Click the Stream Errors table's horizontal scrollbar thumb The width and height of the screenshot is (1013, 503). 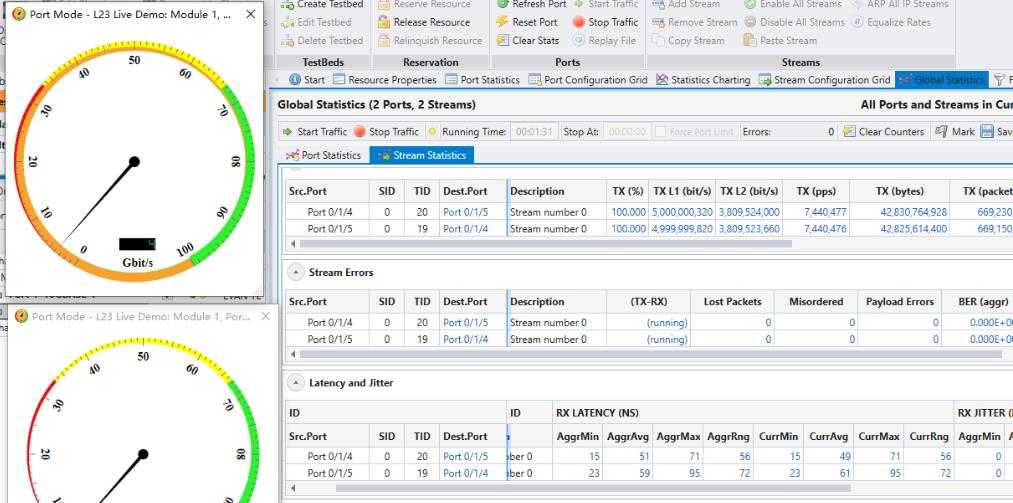[x=651, y=354]
